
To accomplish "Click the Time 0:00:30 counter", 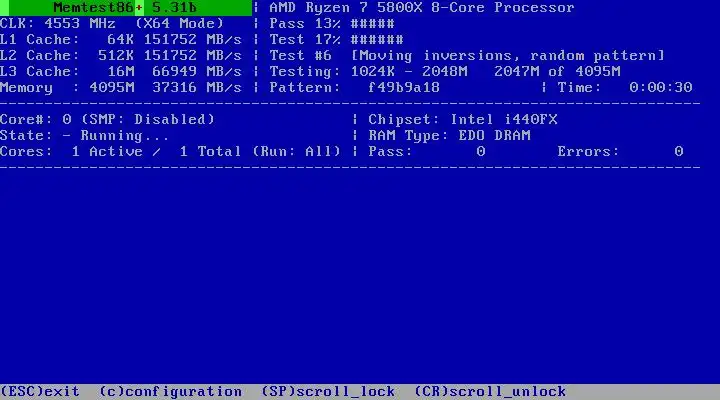I will pyautogui.click(x=624, y=88).
